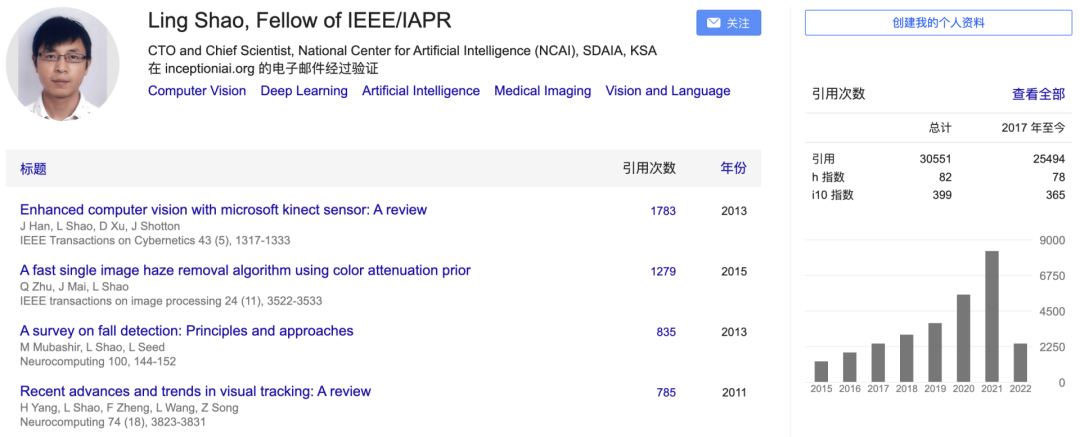Sort articles by 标题 header
The width and height of the screenshot is (1080, 437).
[x=33, y=169]
